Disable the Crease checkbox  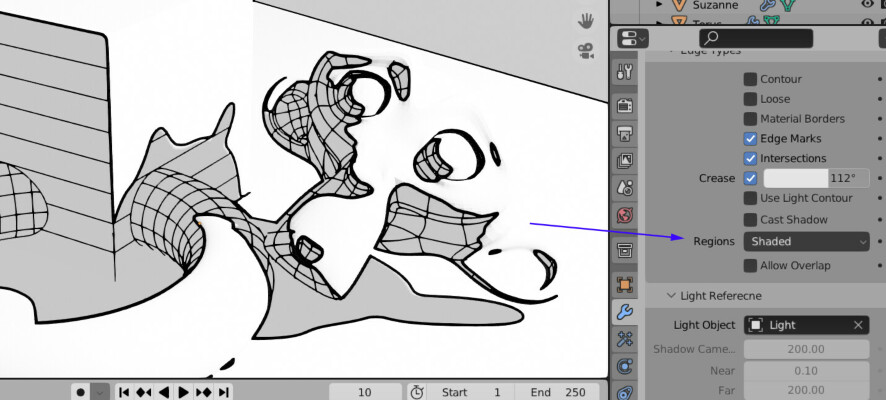pyautogui.click(x=750, y=178)
